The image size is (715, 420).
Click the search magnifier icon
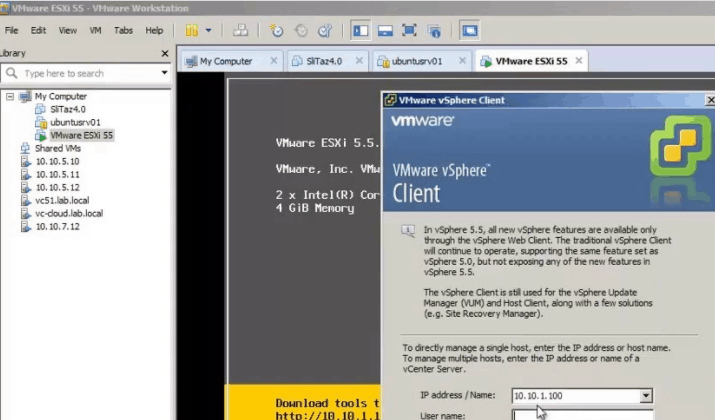coord(12,73)
